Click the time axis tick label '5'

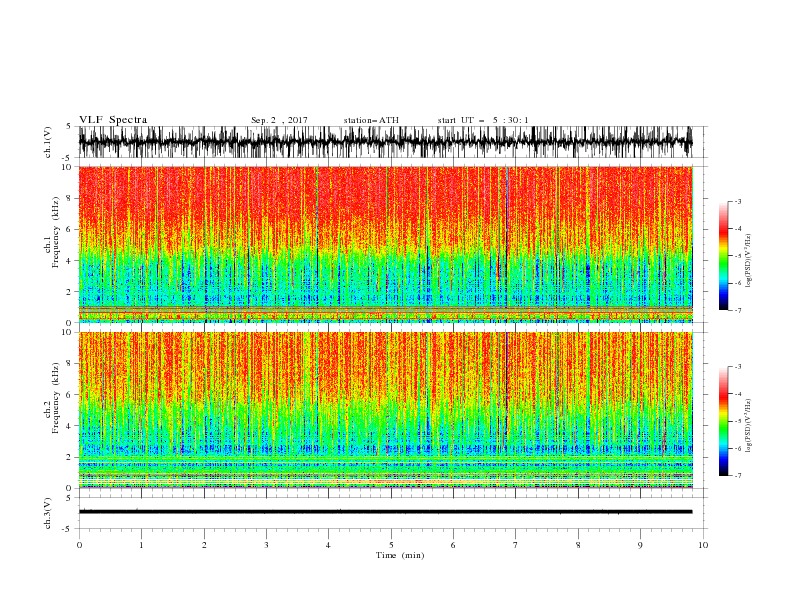[391, 545]
